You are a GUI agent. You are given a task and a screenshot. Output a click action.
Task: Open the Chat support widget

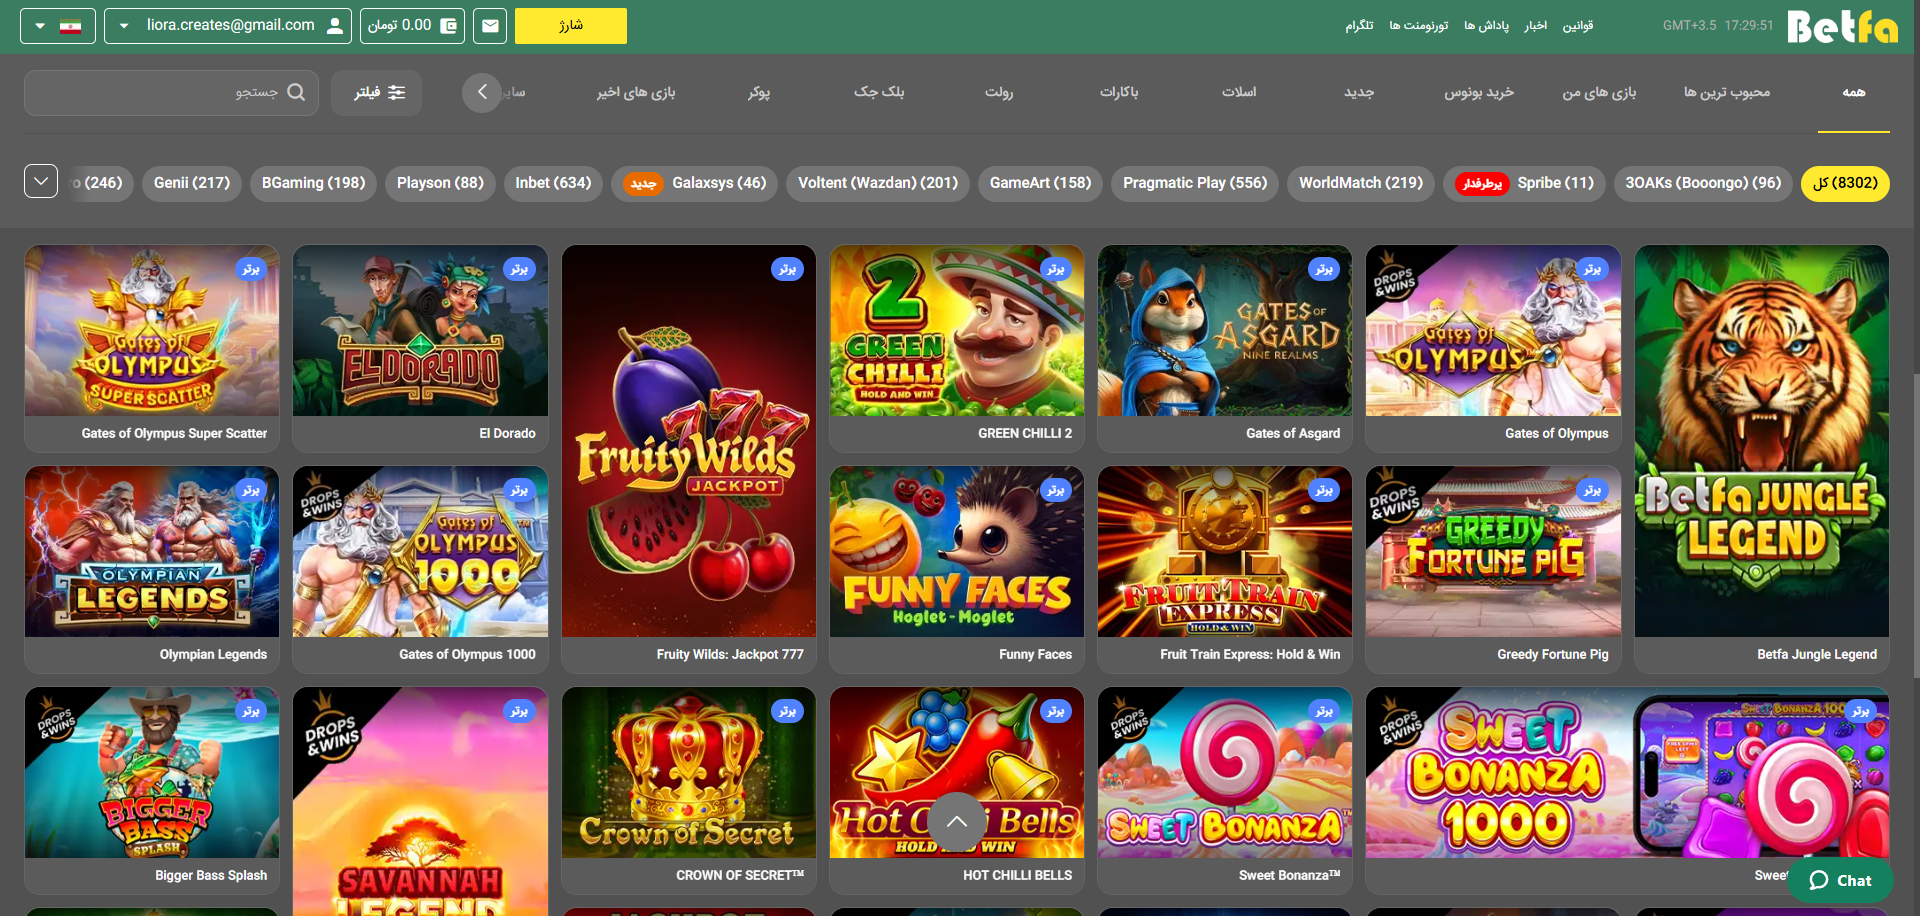(x=1840, y=880)
